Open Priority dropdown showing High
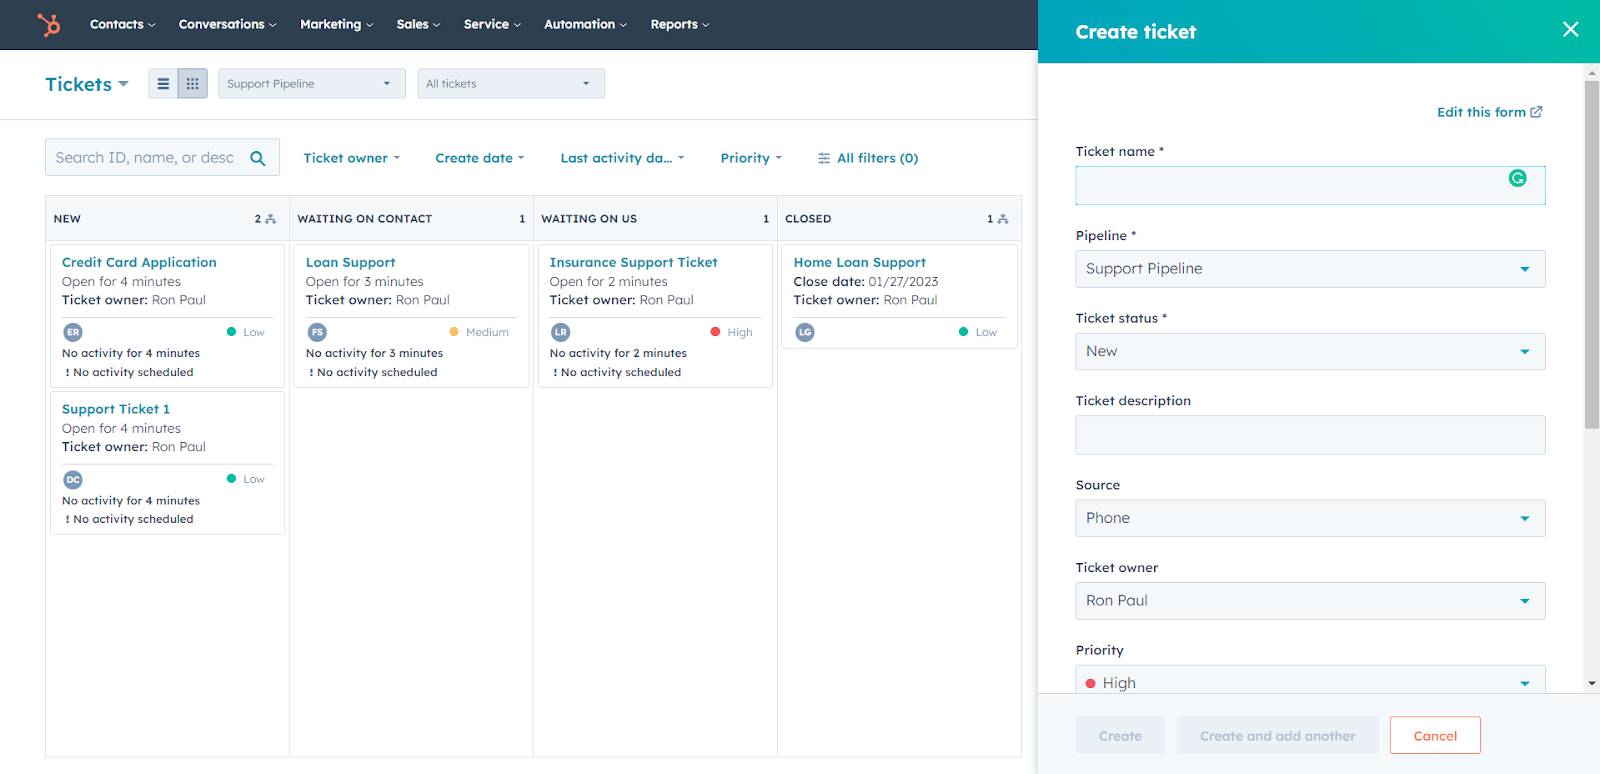 (x=1310, y=680)
